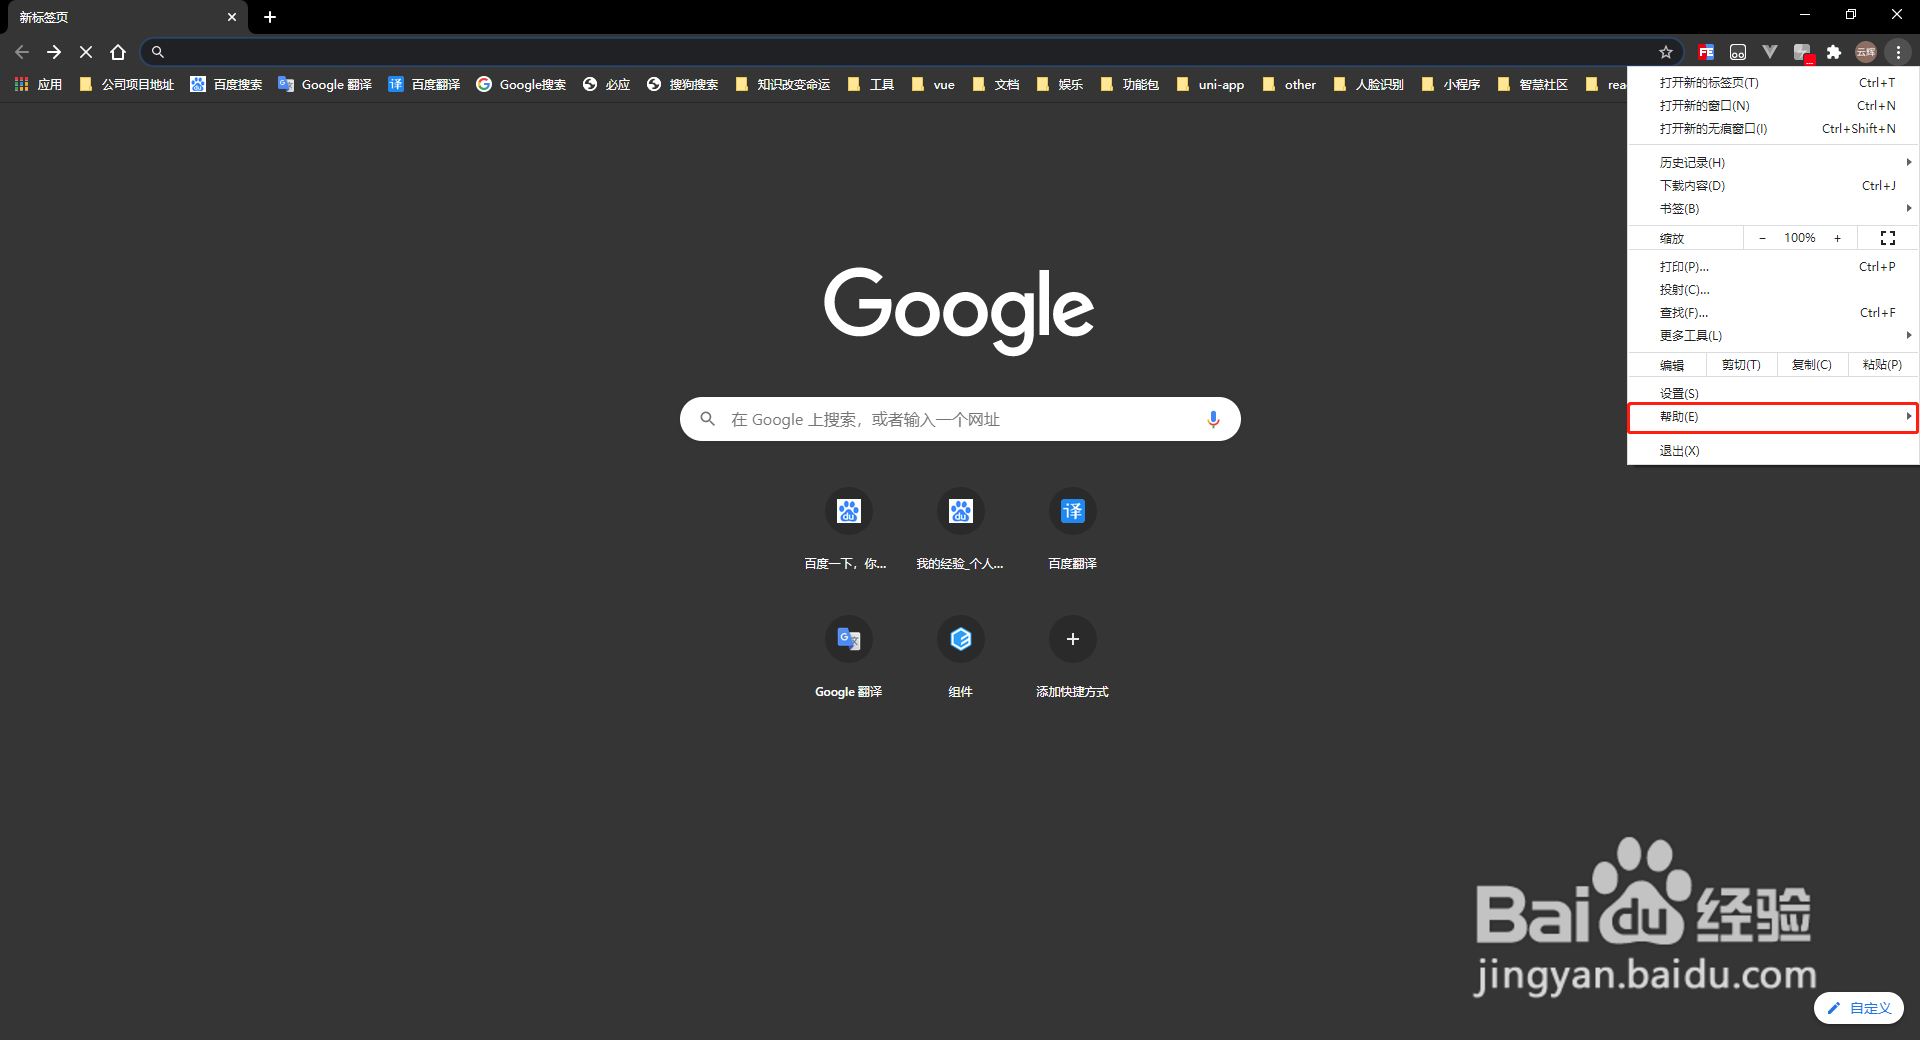This screenshot has height=1040, width=1920.
Task: Select 打开新的无痕窗口 in the menu
Action: coord(1773,129)
